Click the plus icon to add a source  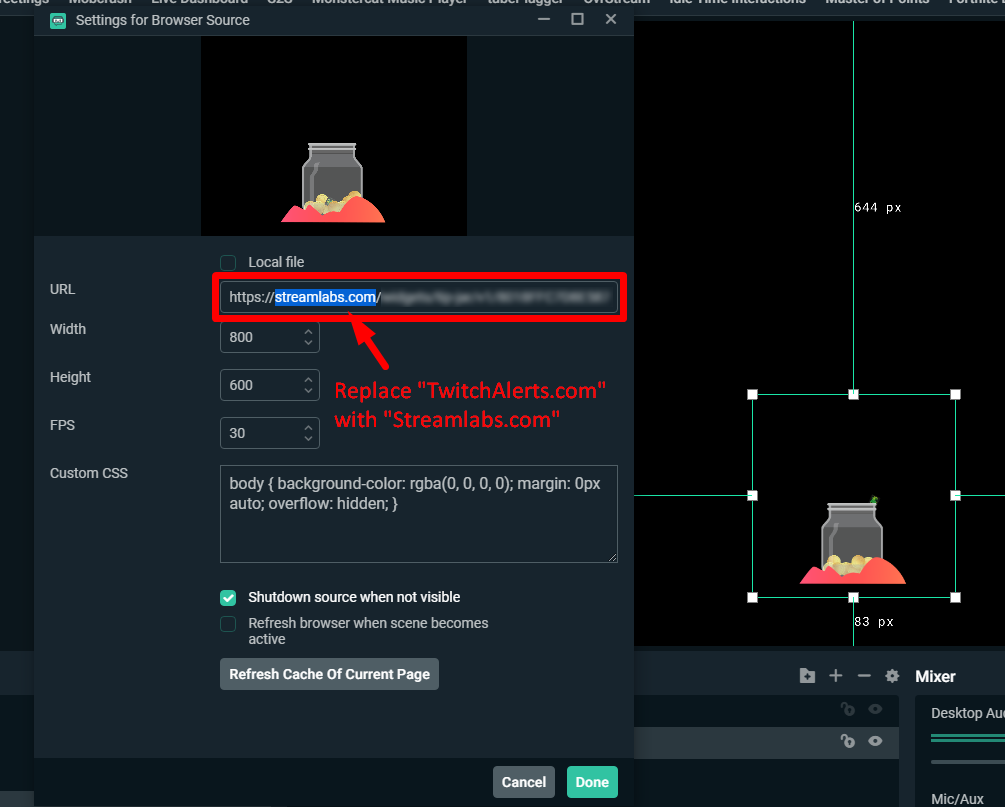pos(835,676)
